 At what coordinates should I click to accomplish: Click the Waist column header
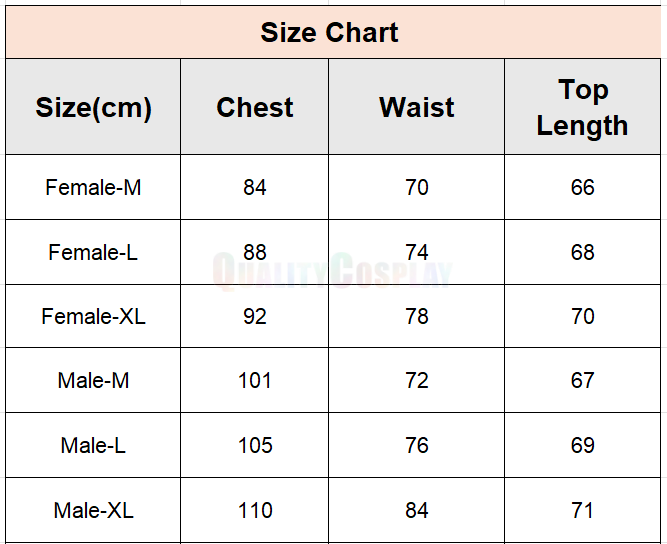click(x=417, y=108)
